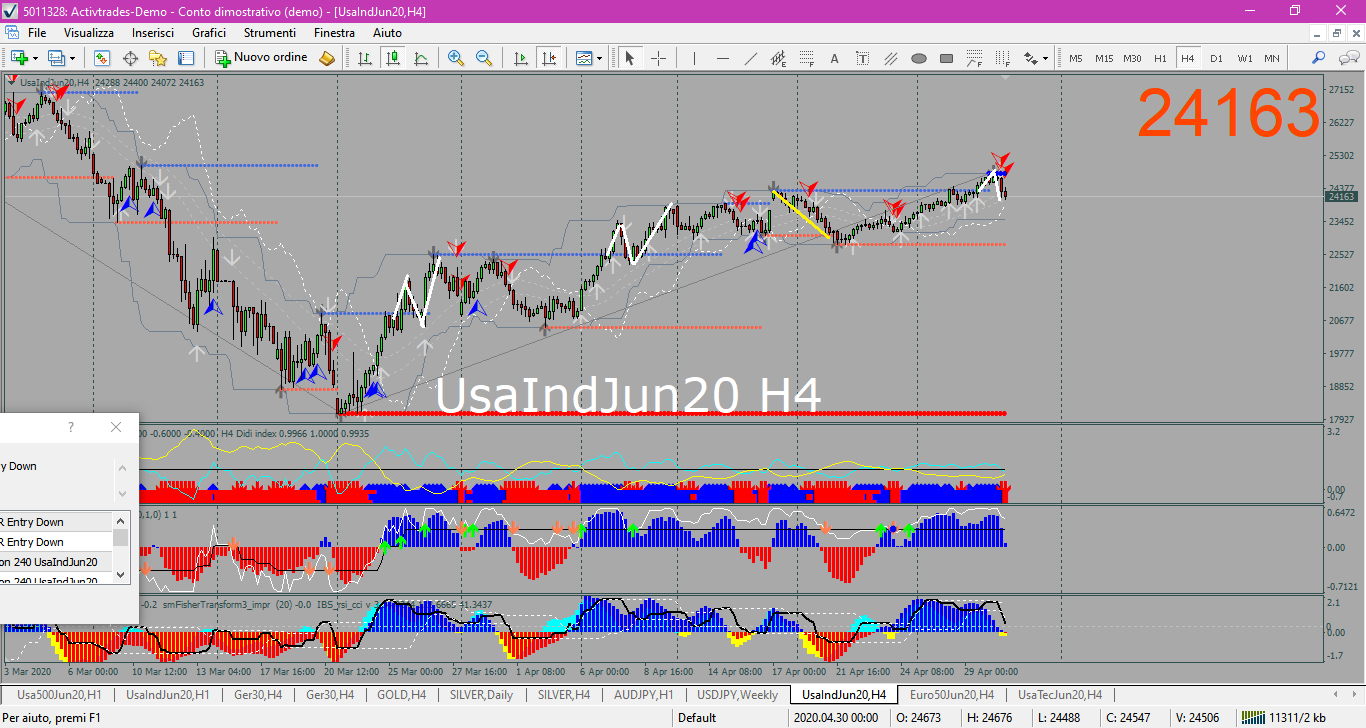Image resolution: width=1366 pixels, height=728 pixels.
Task: Select the channel tool marked E
Action: coord(778,58)
